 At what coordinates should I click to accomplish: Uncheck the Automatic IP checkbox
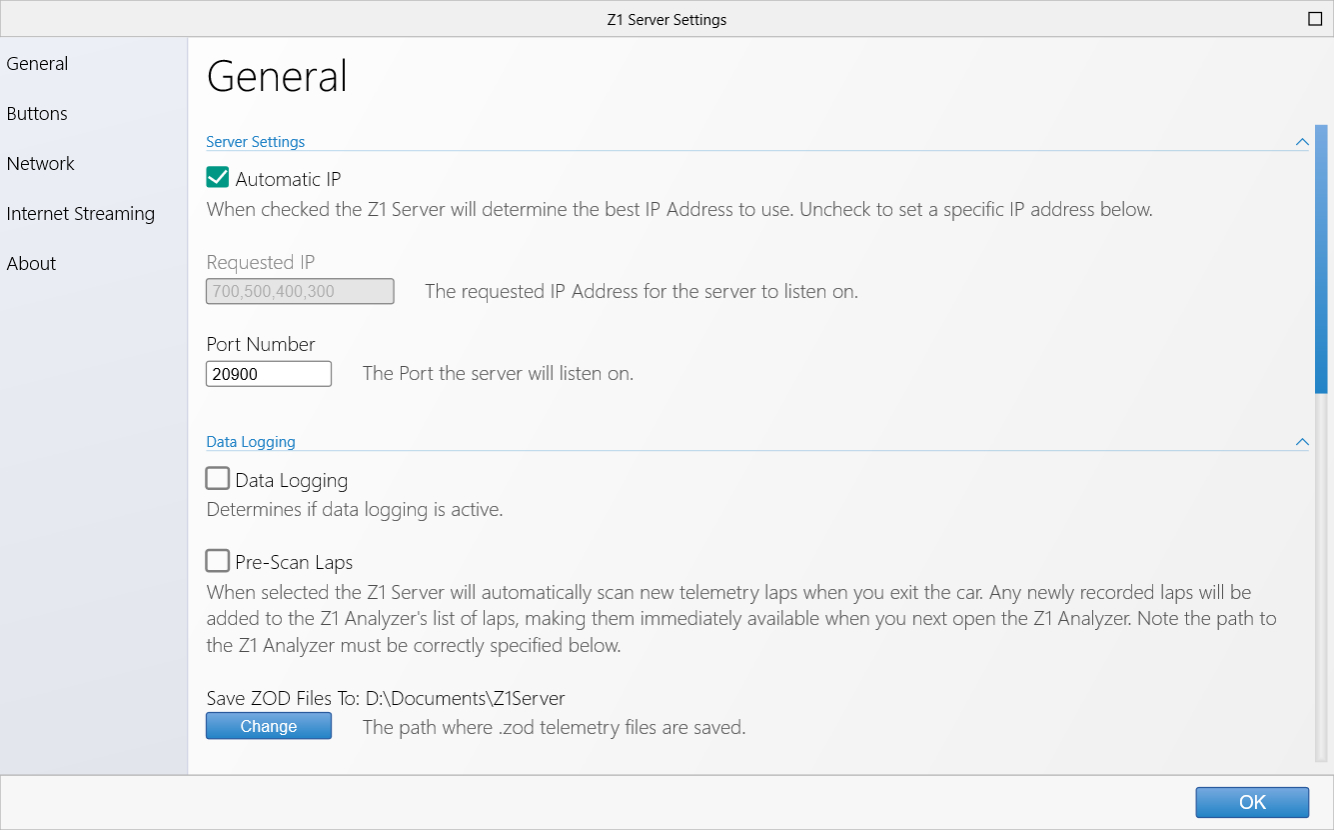pos(218,178)
